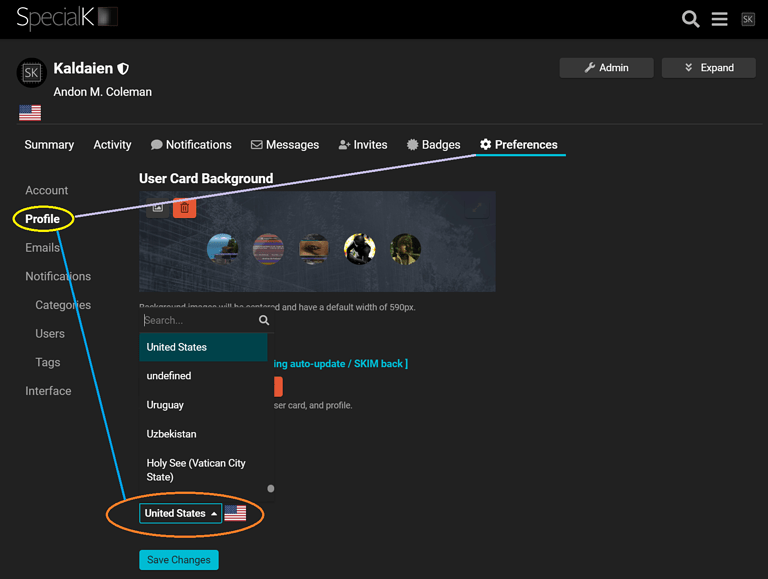This screenshot has width=768, height=579.
Task: Open the search magnifier in header
Action: click(x=690, y=19)
